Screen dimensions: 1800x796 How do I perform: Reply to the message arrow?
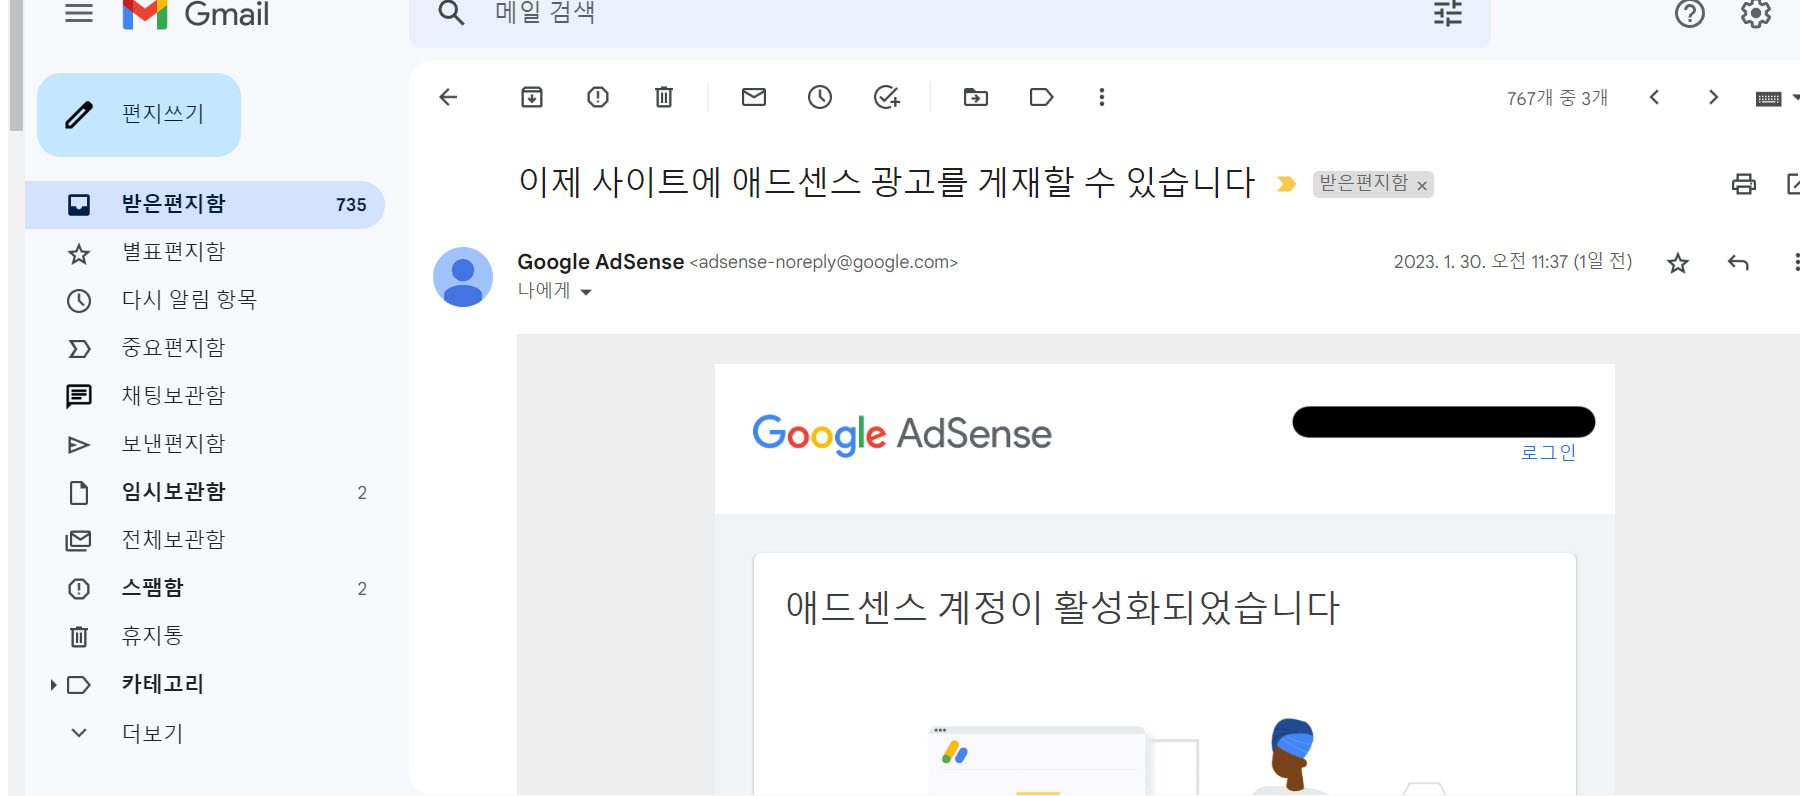[x=1738, y=263]
